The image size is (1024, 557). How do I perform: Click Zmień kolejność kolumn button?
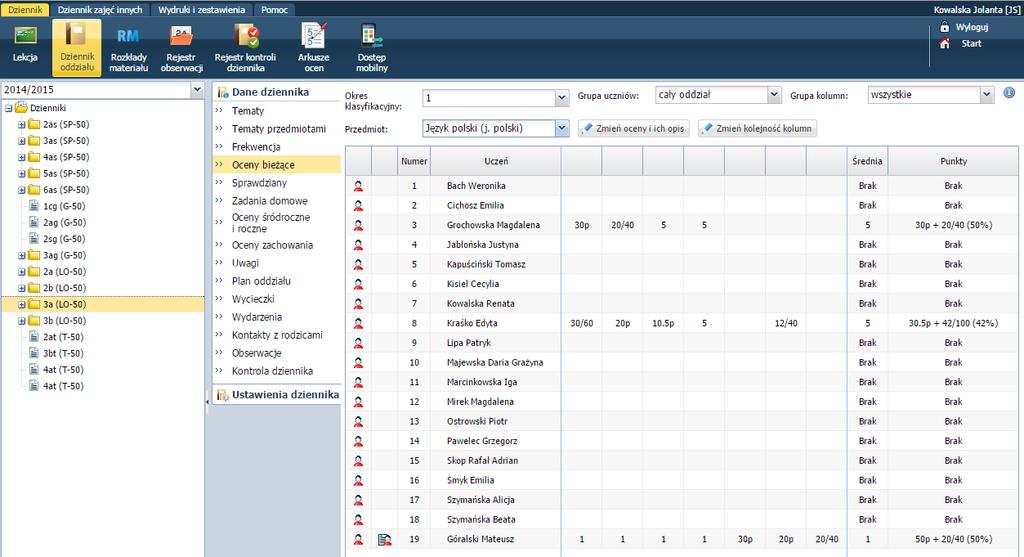point(758,129)
